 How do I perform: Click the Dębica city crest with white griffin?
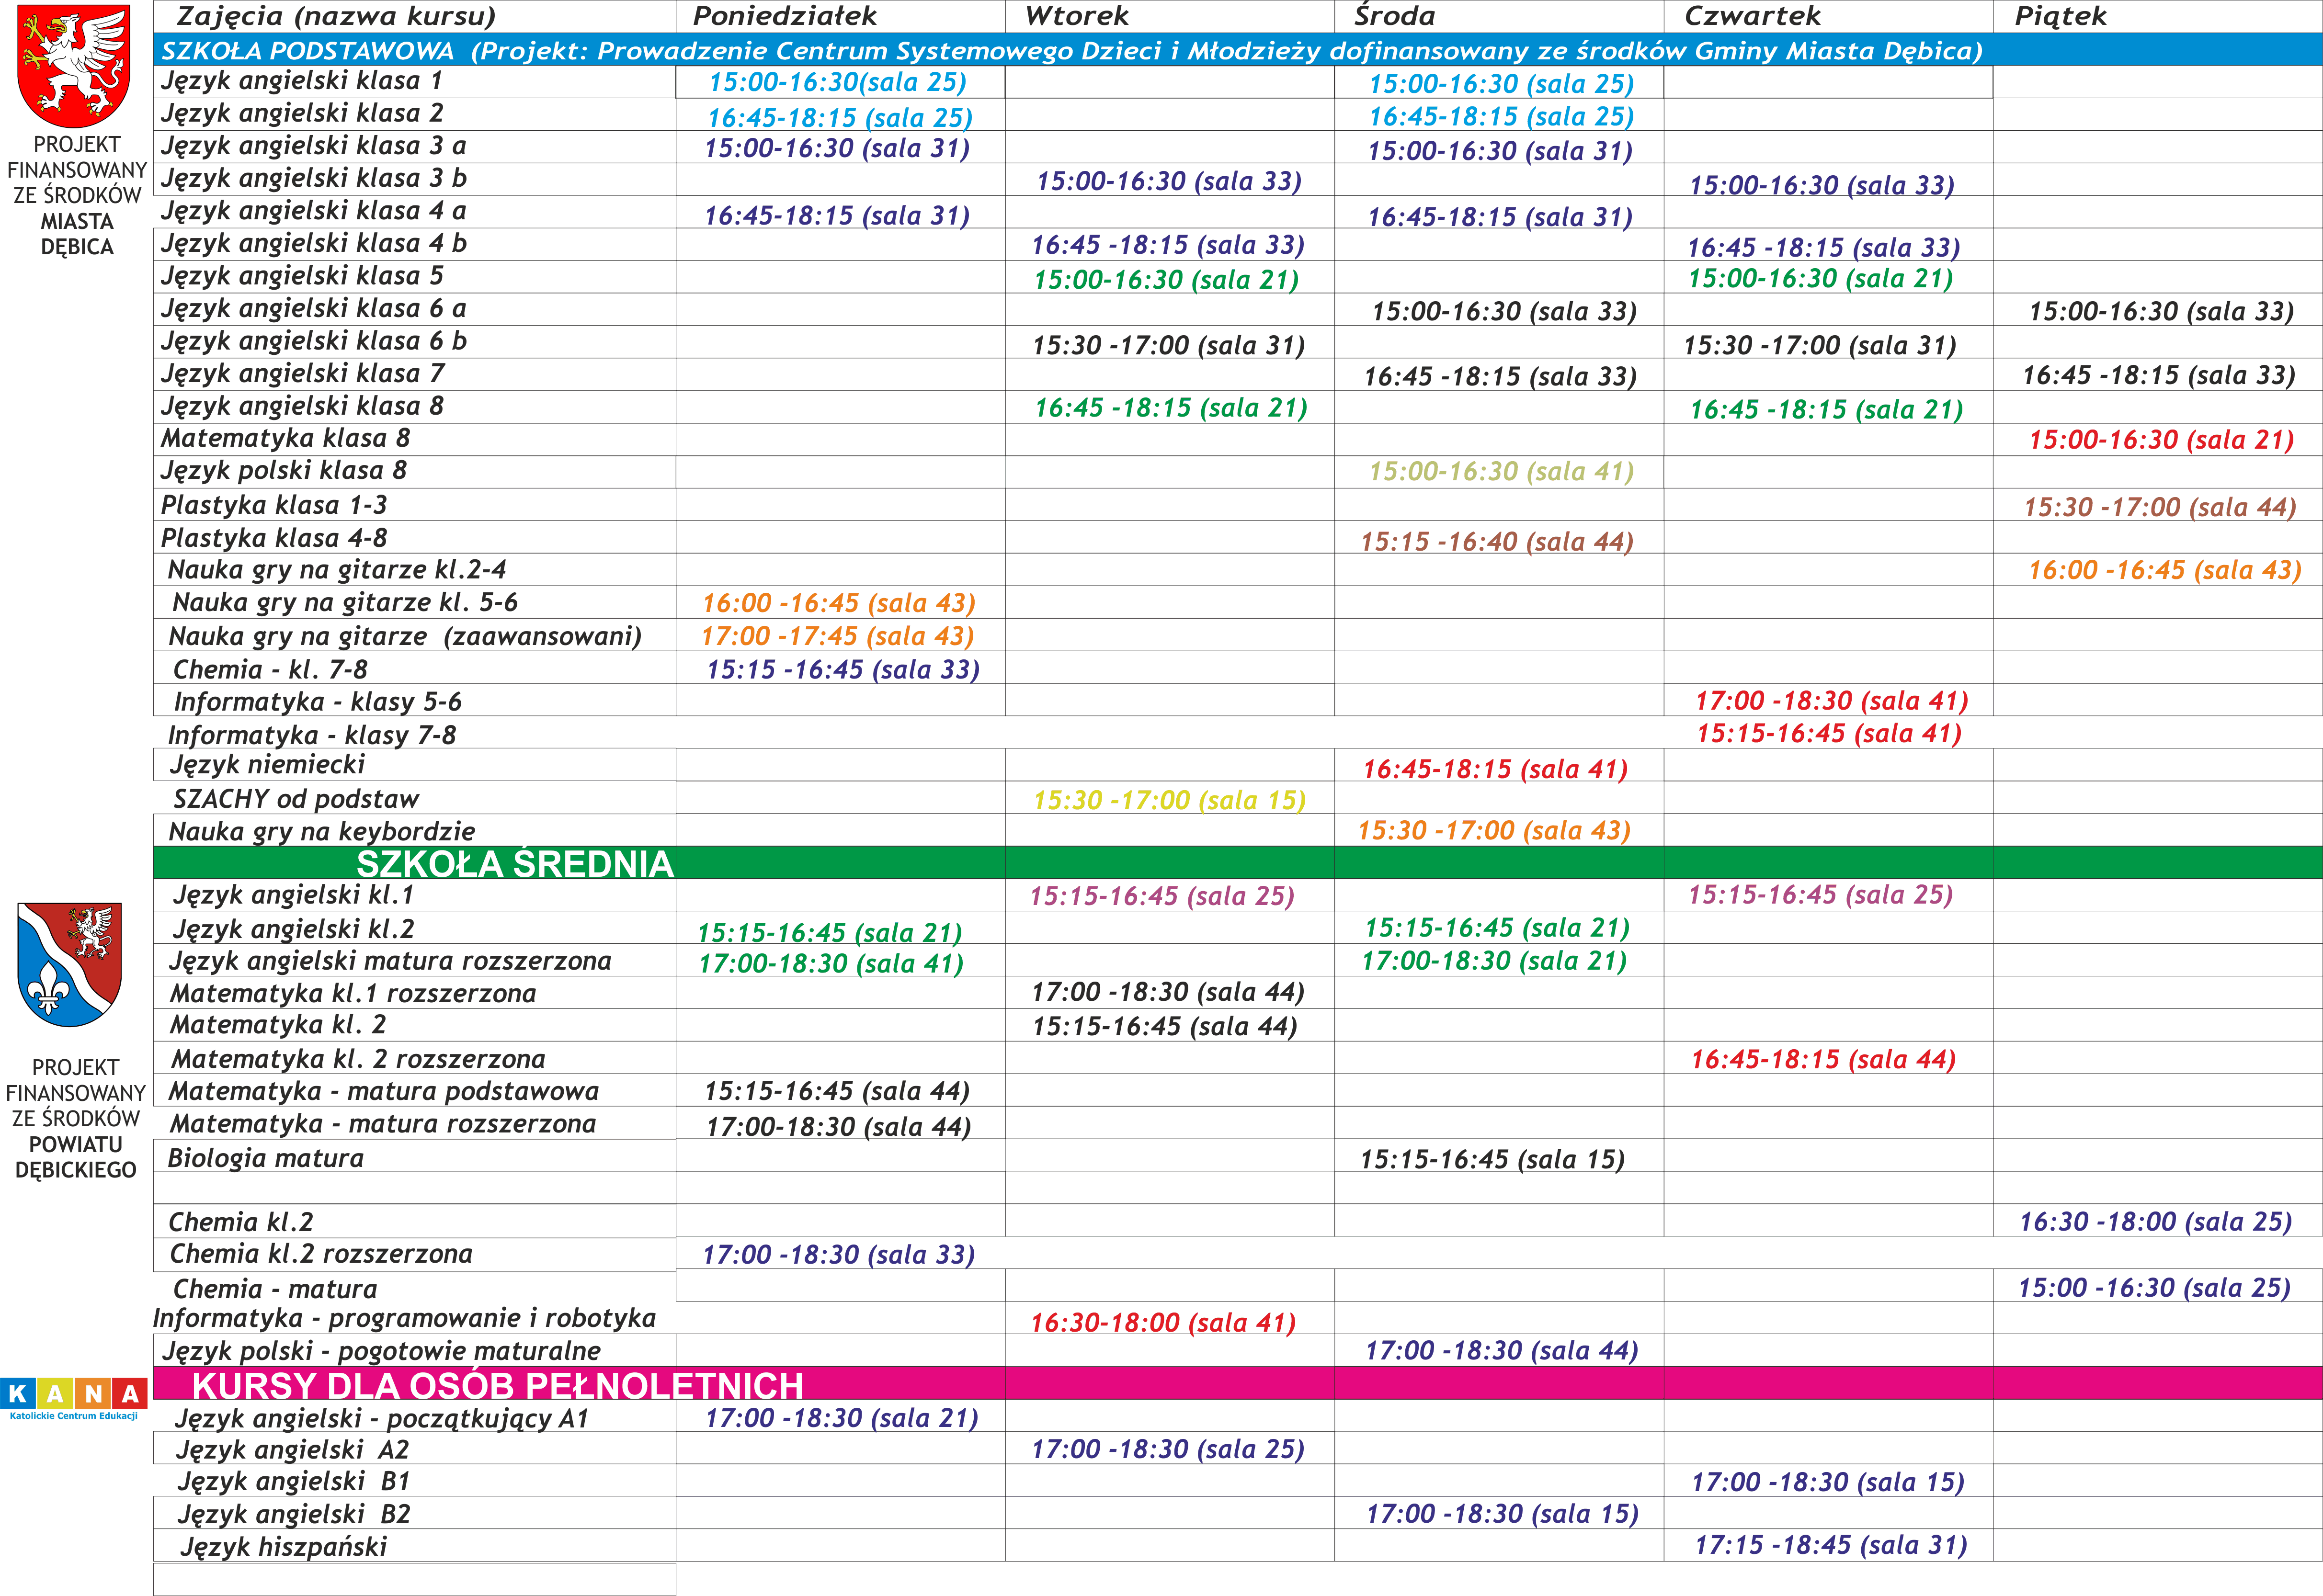74,66
